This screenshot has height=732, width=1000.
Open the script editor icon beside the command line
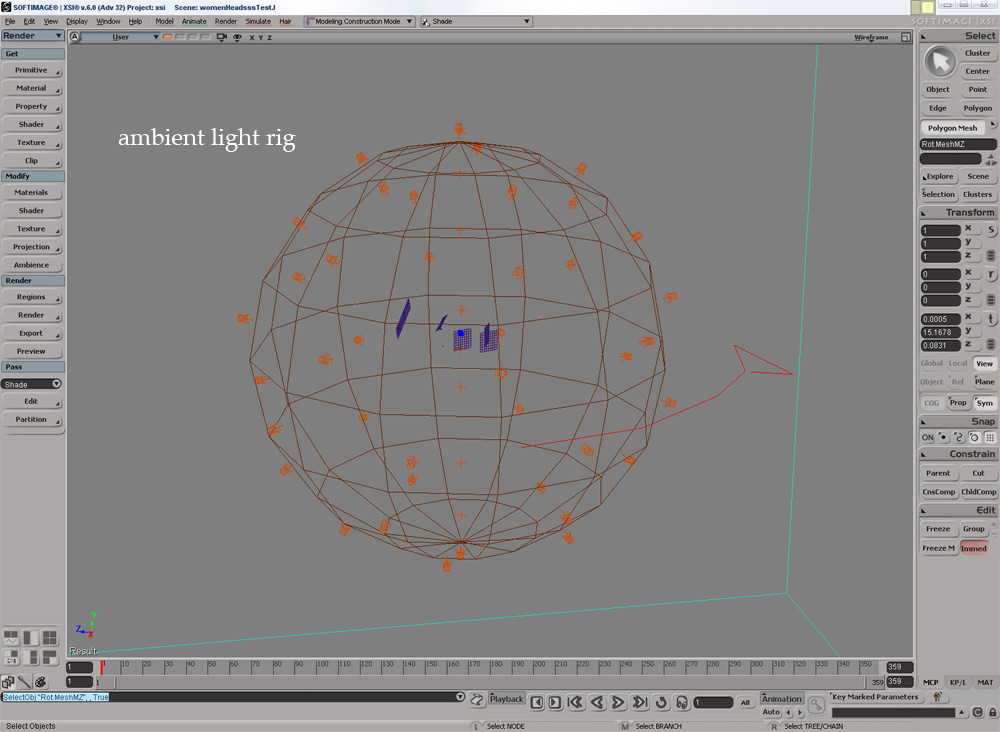(476, 699)
